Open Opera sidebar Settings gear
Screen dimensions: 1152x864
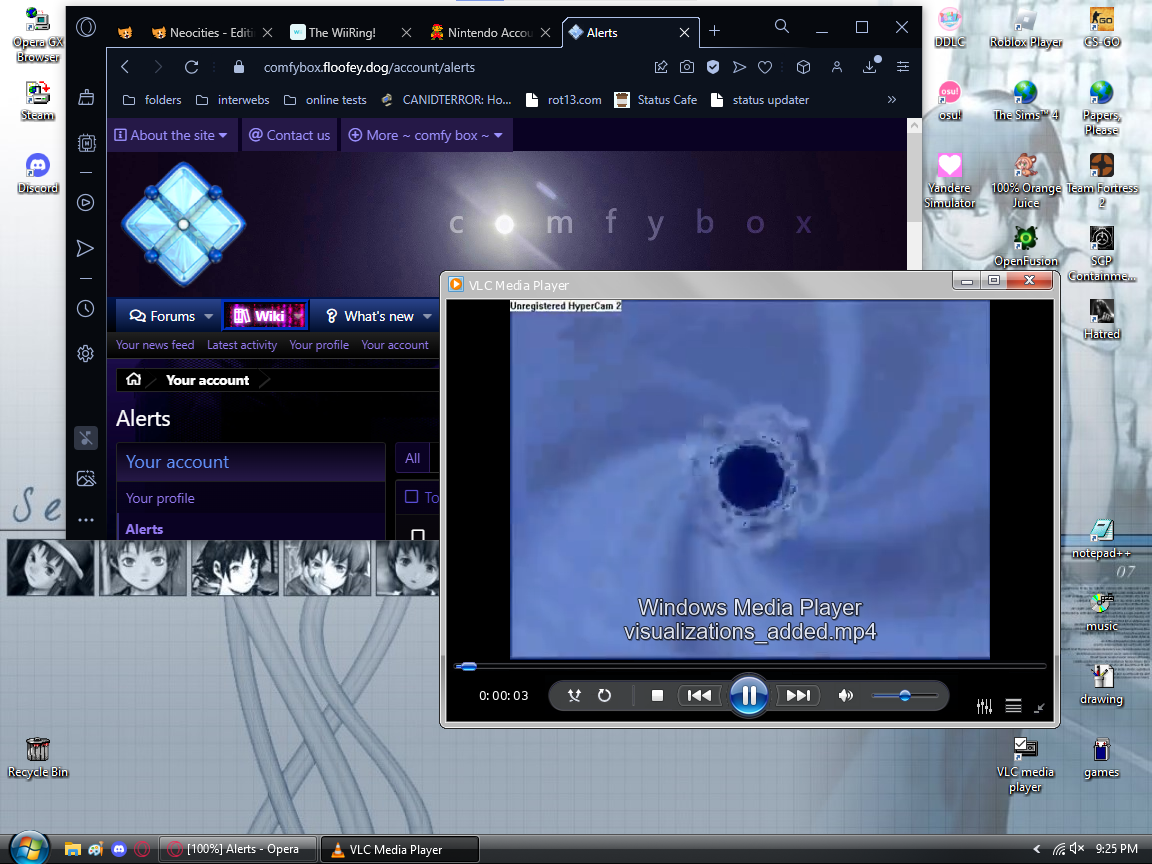tap(86, 354)
